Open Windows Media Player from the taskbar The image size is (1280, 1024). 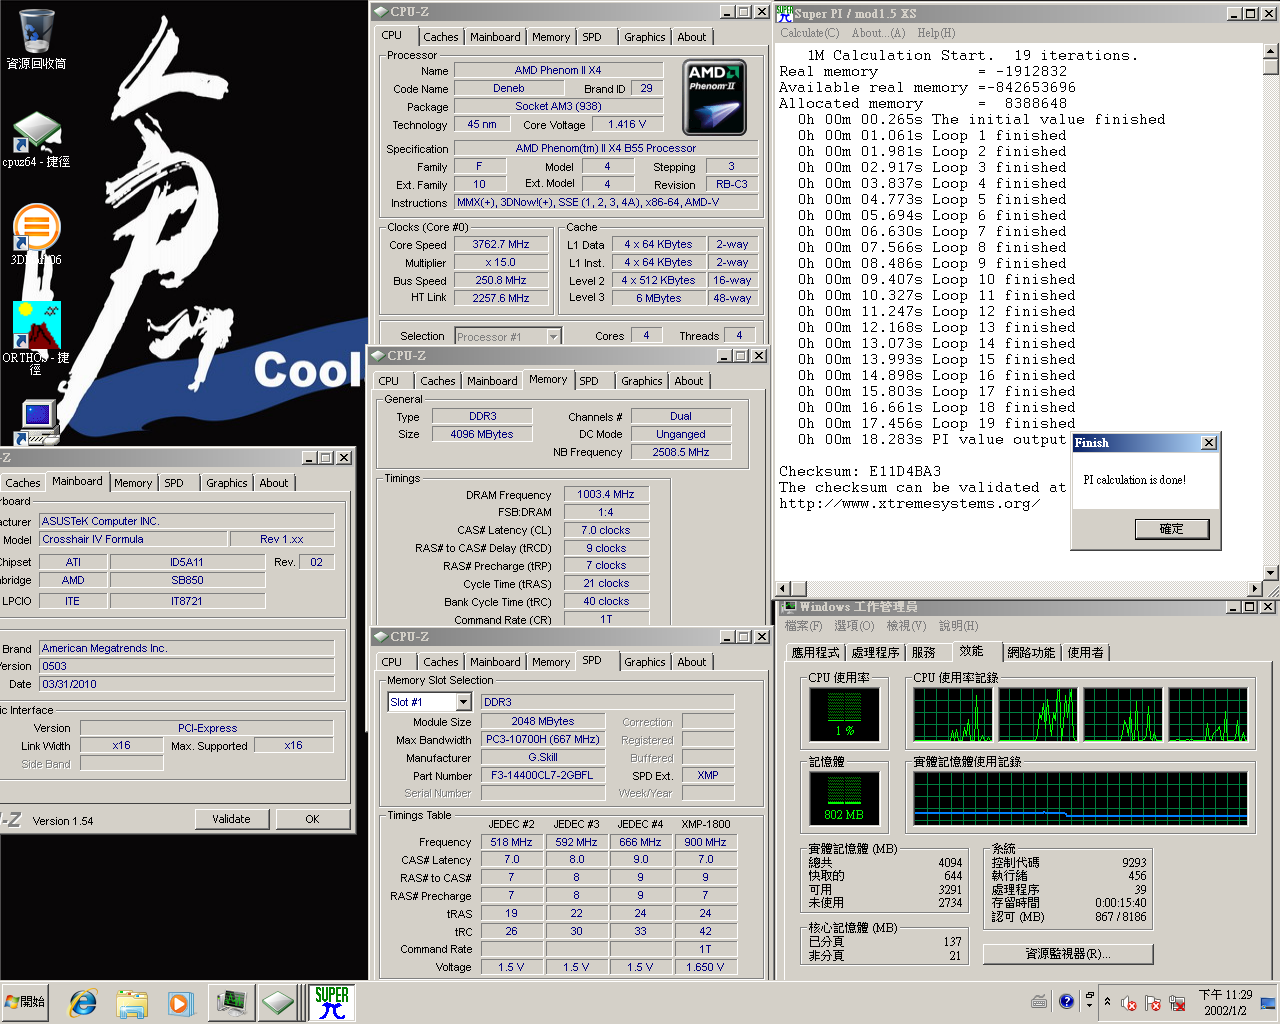[x=180, y=1002]
